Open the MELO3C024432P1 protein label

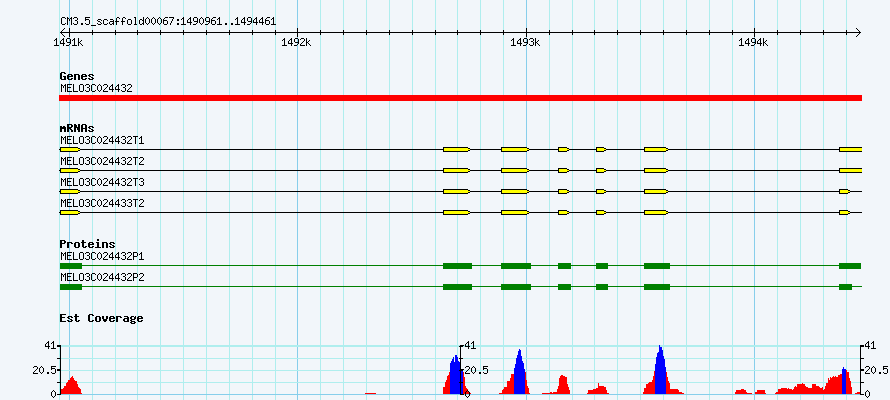click(102, 256)
